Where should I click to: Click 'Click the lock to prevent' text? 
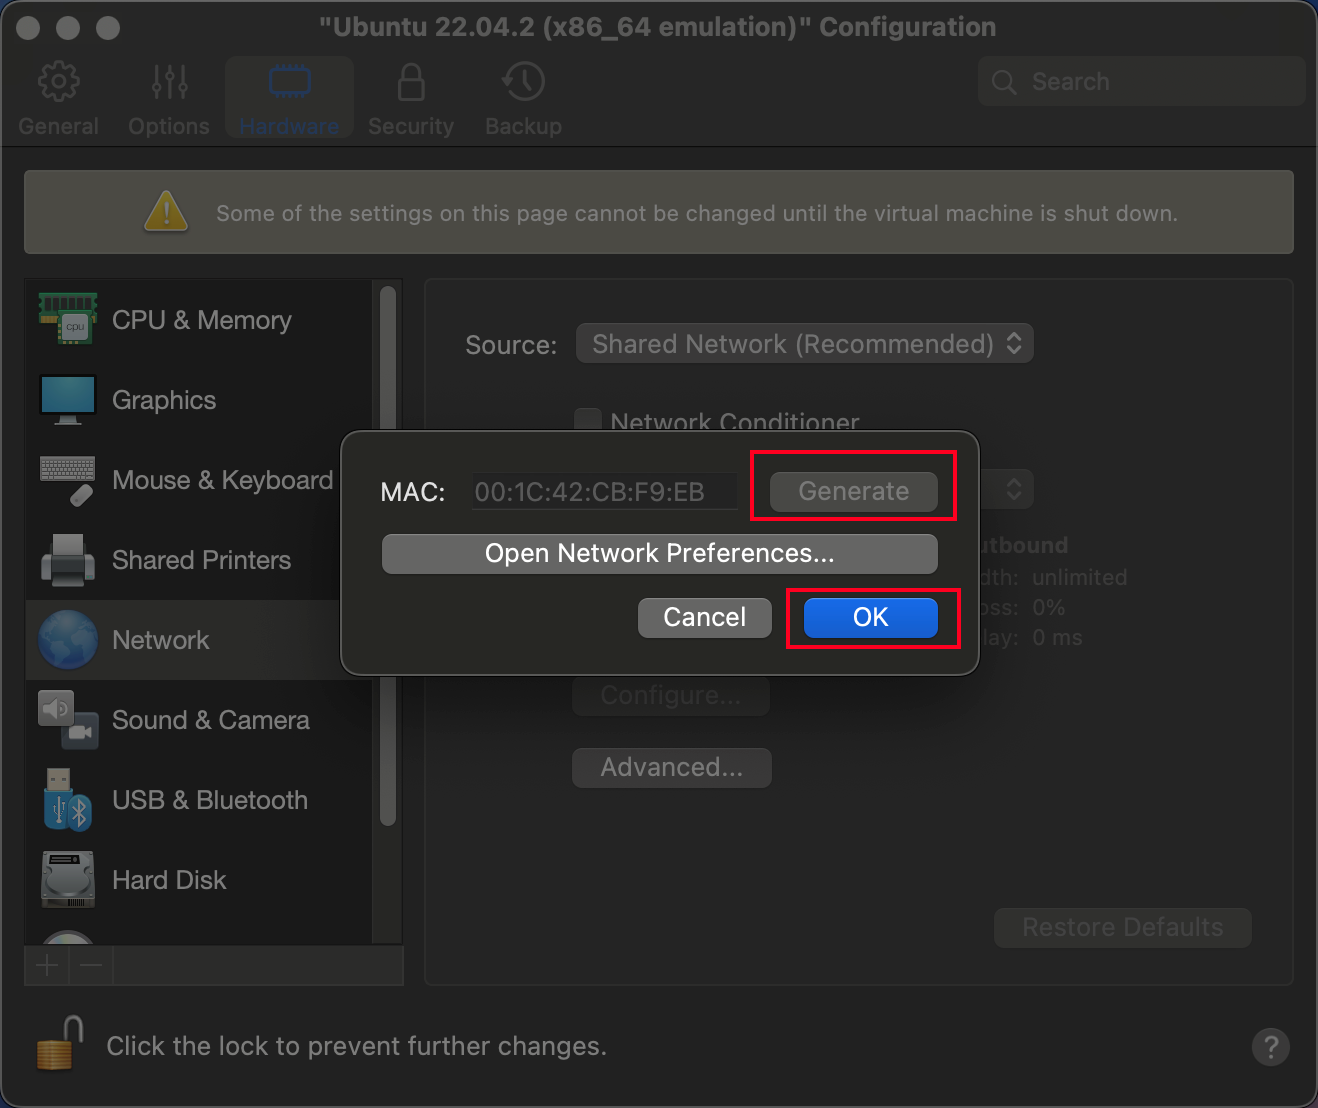coord(356,1046)
